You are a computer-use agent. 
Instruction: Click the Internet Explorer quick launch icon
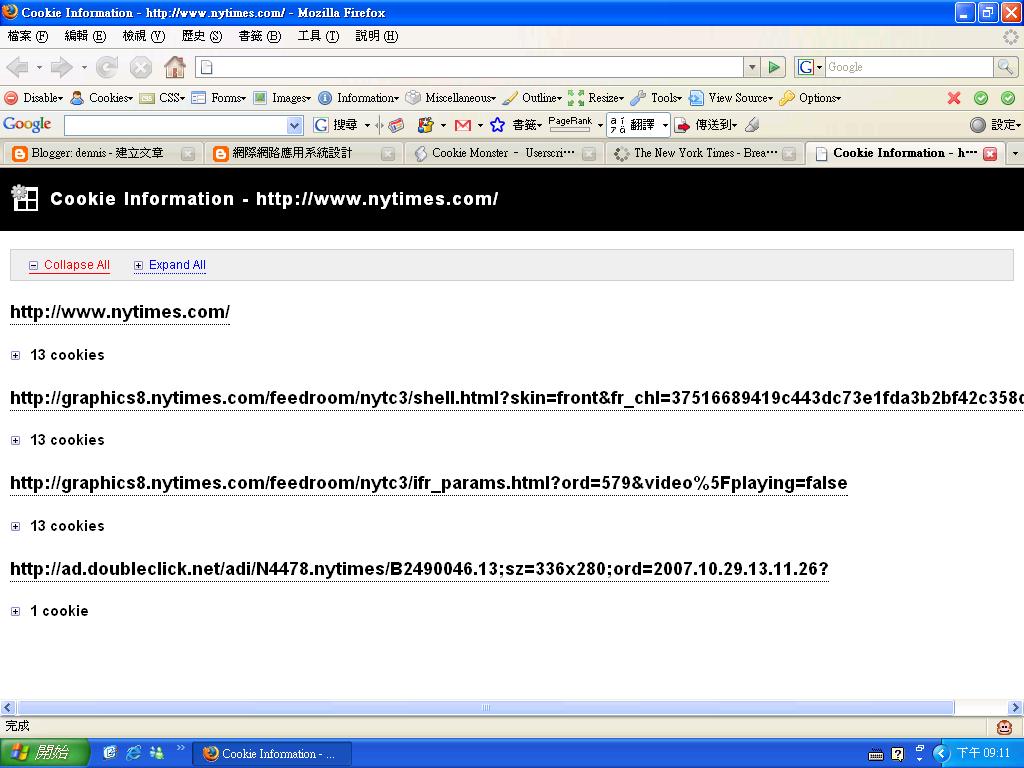coord(133,753)
